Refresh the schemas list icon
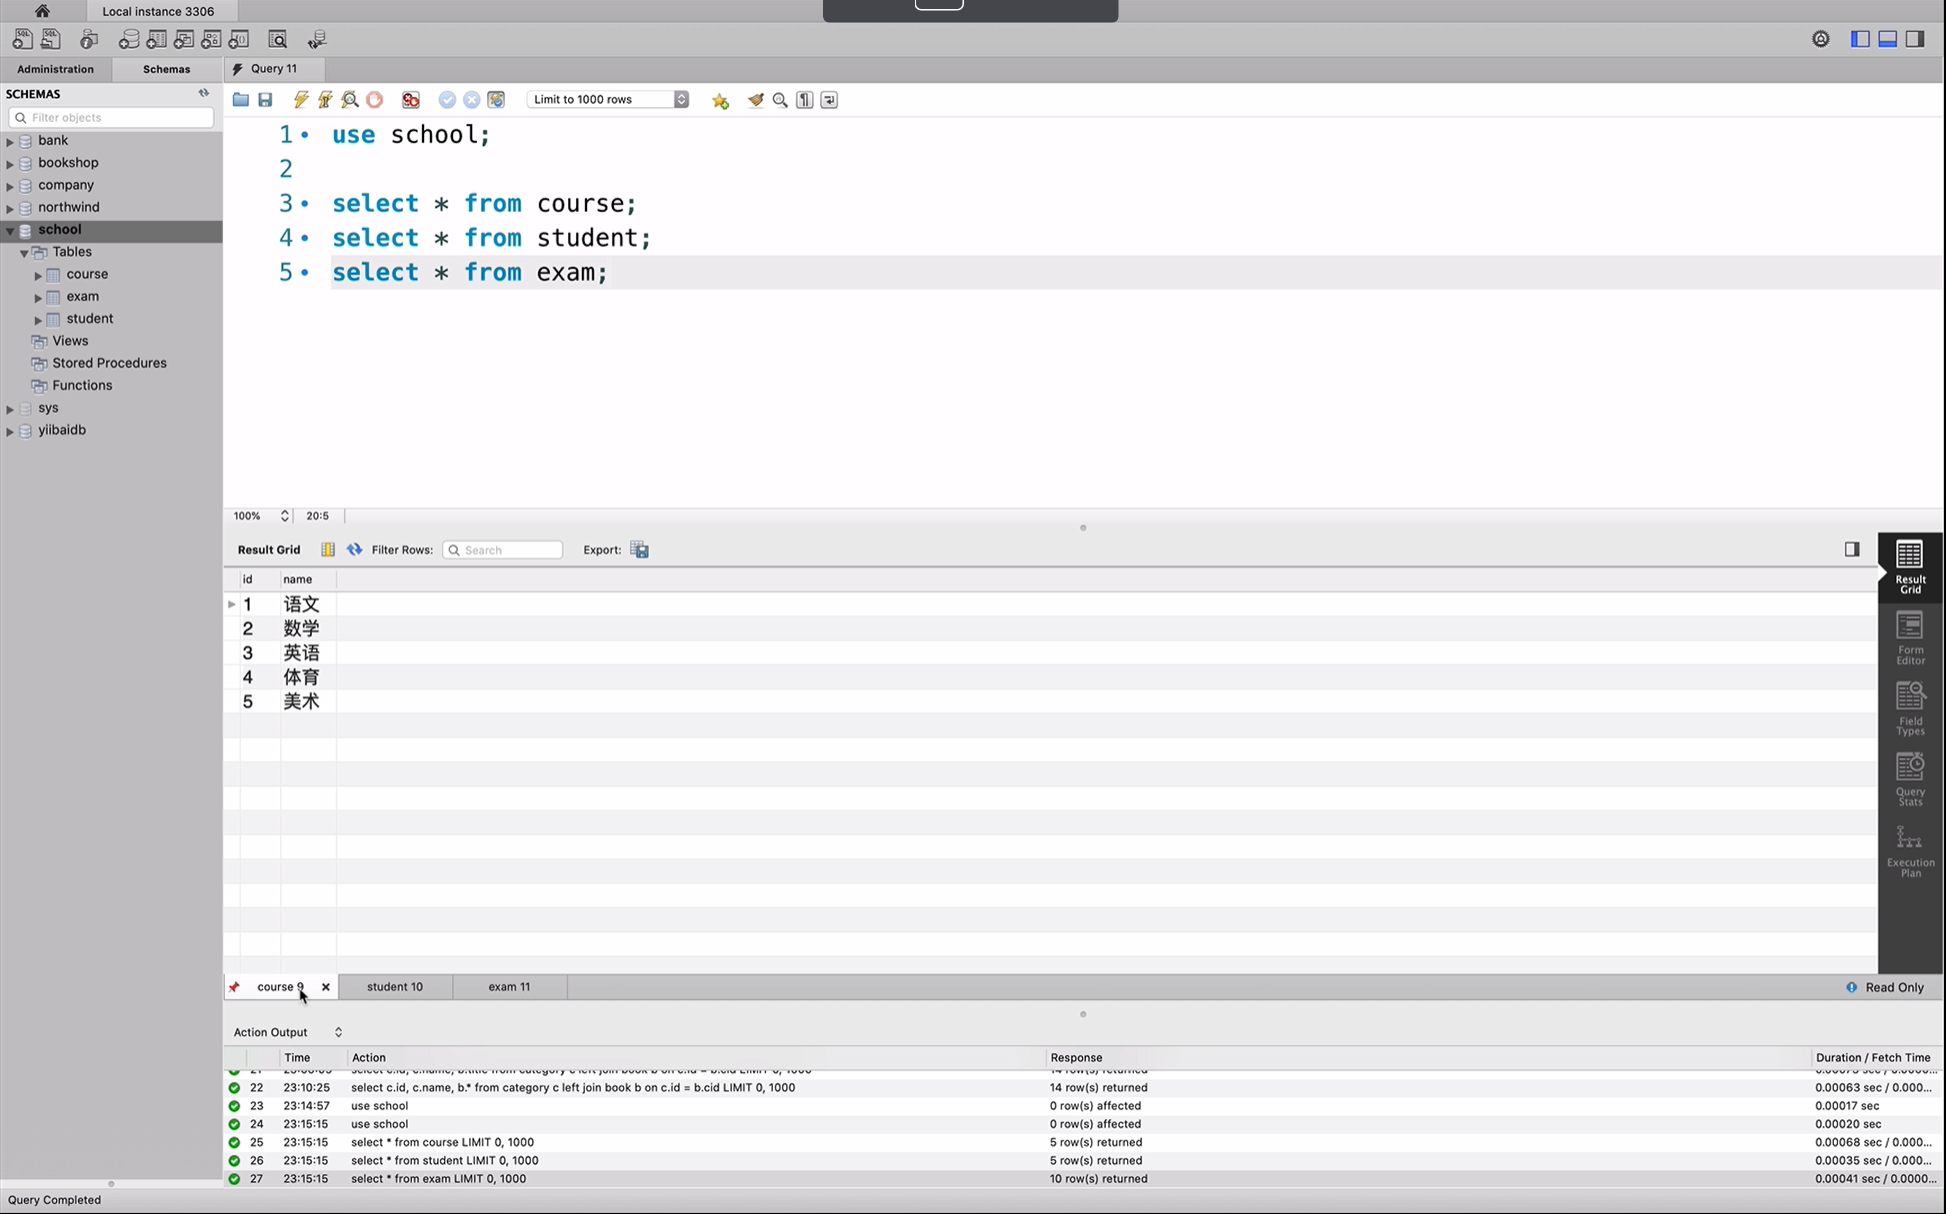1946x1214 pixels. 204,93
